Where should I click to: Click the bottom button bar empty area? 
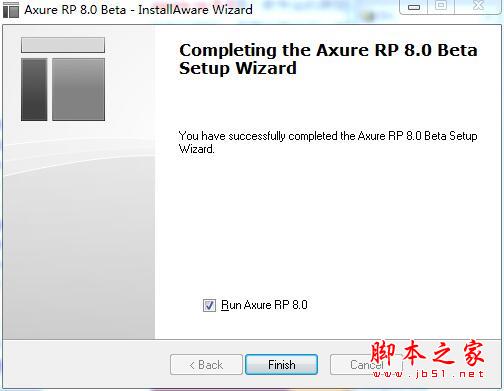pos(87,364)
